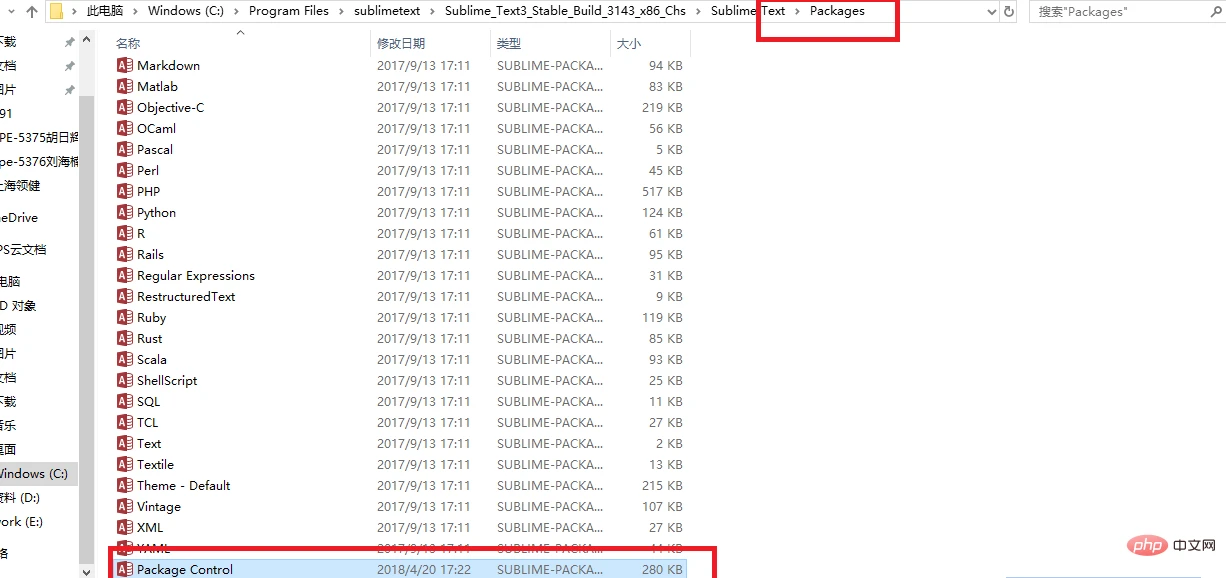Select the file icon next to Python
Image resolution: width=1226 pixels, height=578 pixels.
coord(125,212)
